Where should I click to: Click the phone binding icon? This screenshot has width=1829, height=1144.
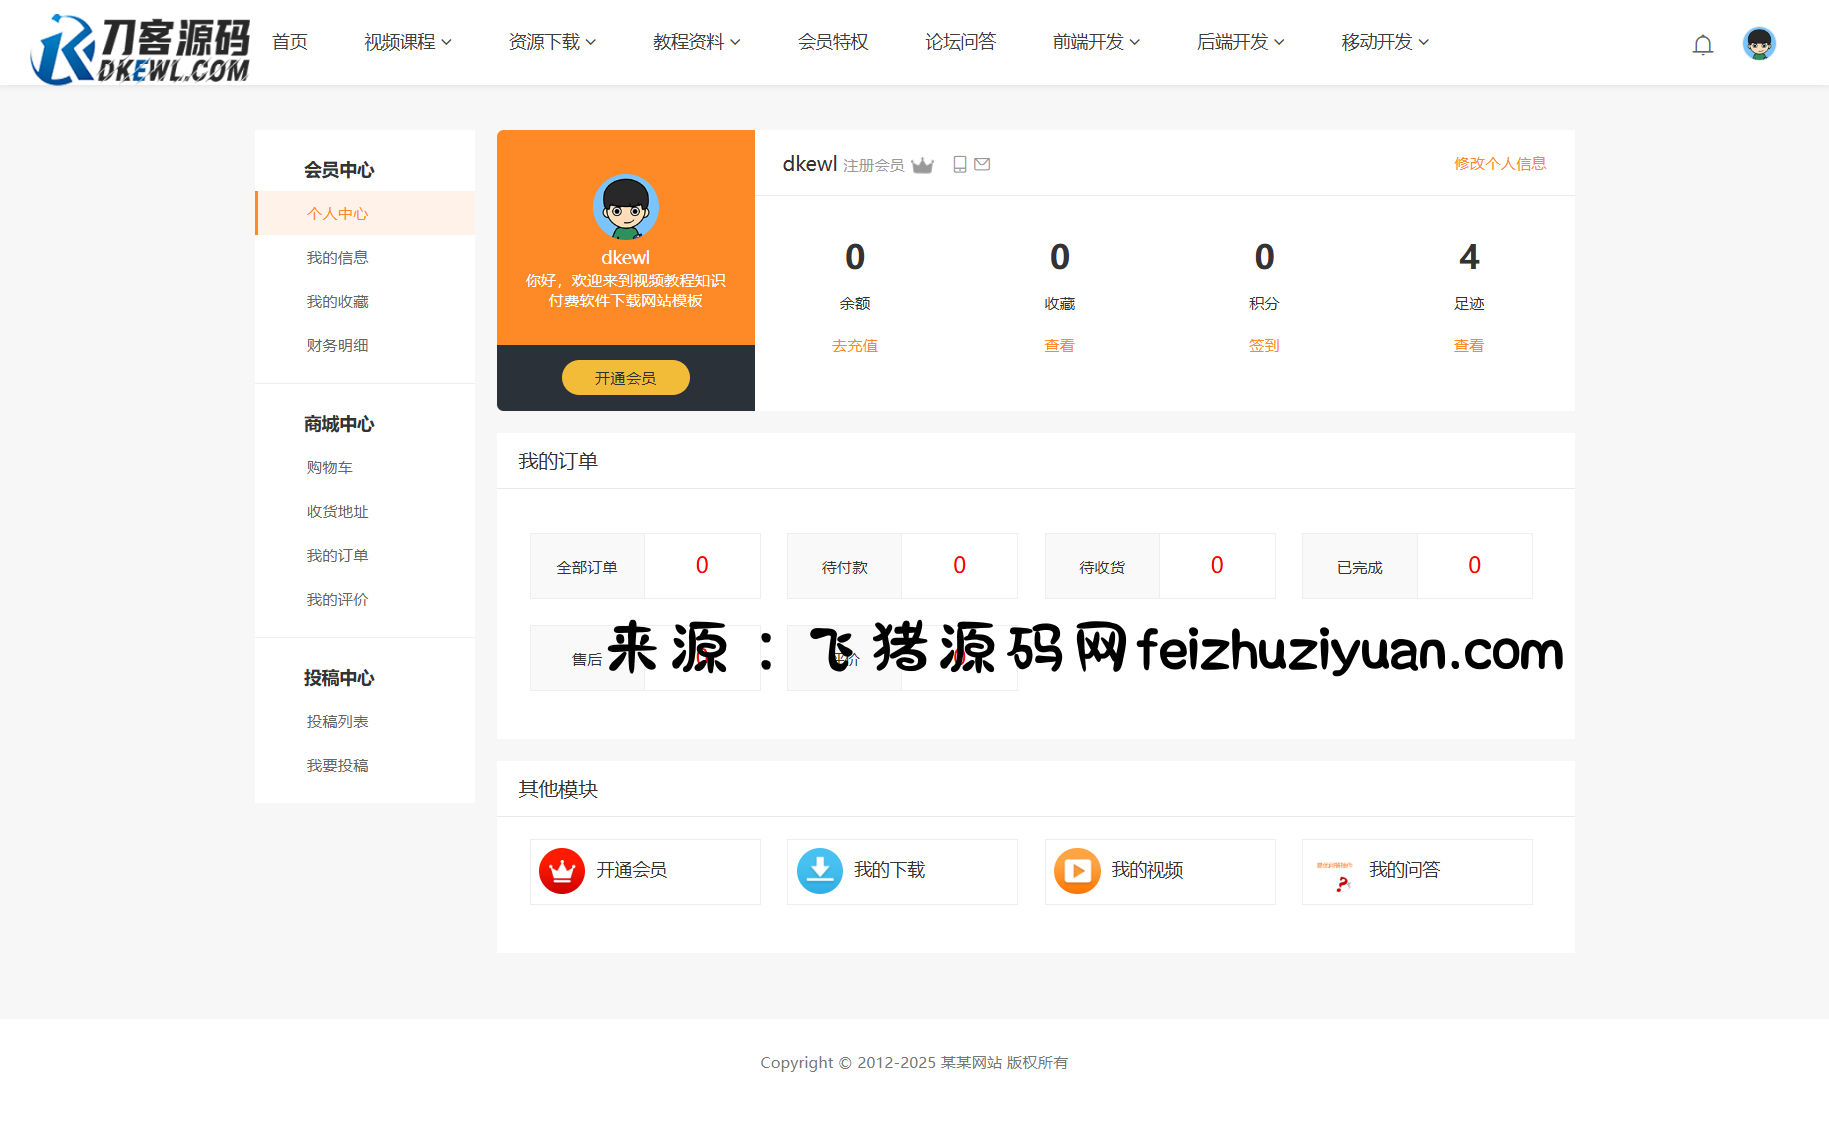click(x=959, y=165)
